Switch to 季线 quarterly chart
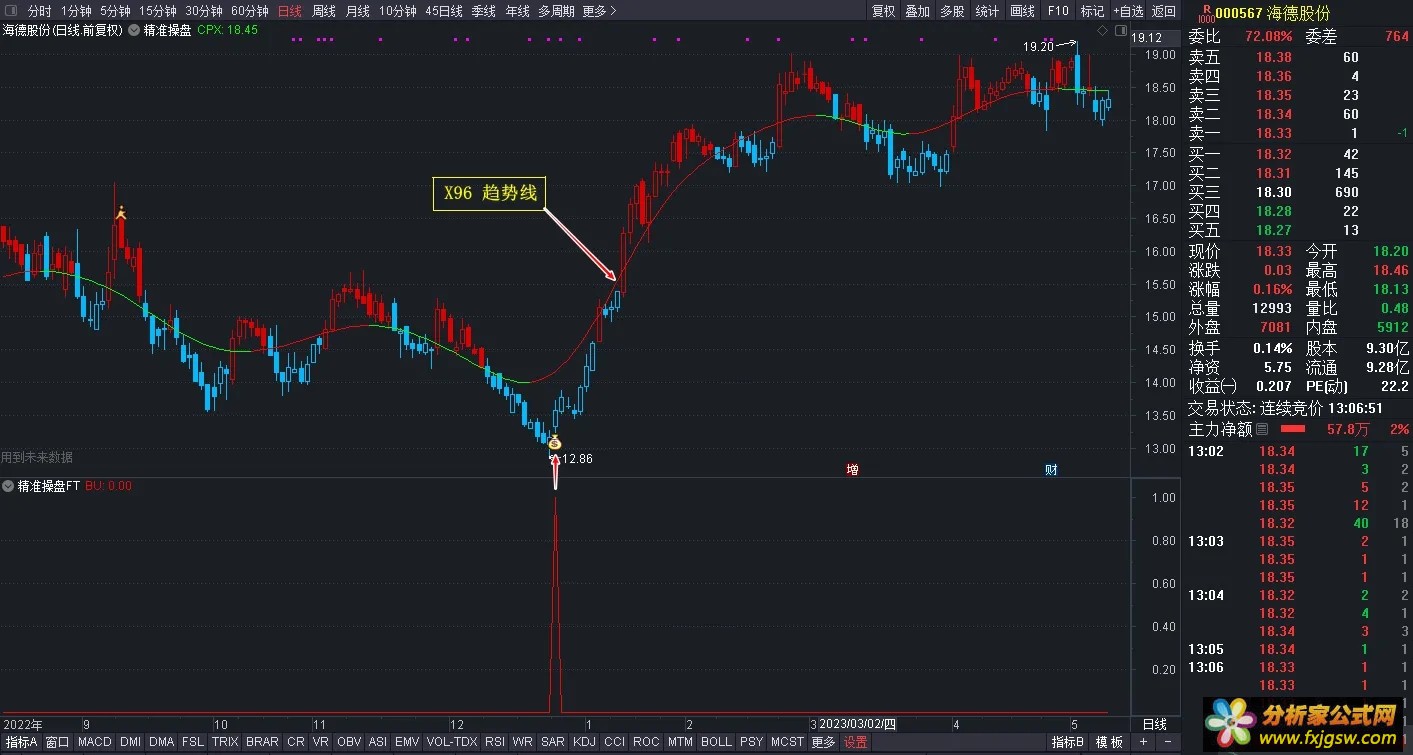This screenshot has height=755, width=1413. tap(484, 11)
